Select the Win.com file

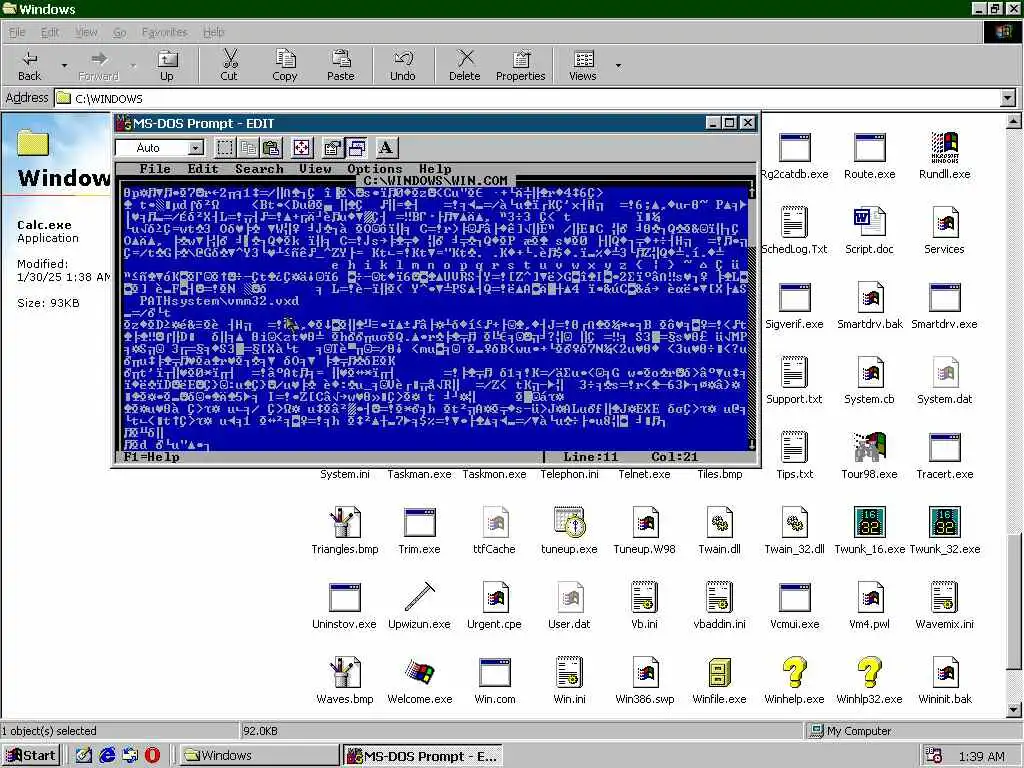point(494,682)
